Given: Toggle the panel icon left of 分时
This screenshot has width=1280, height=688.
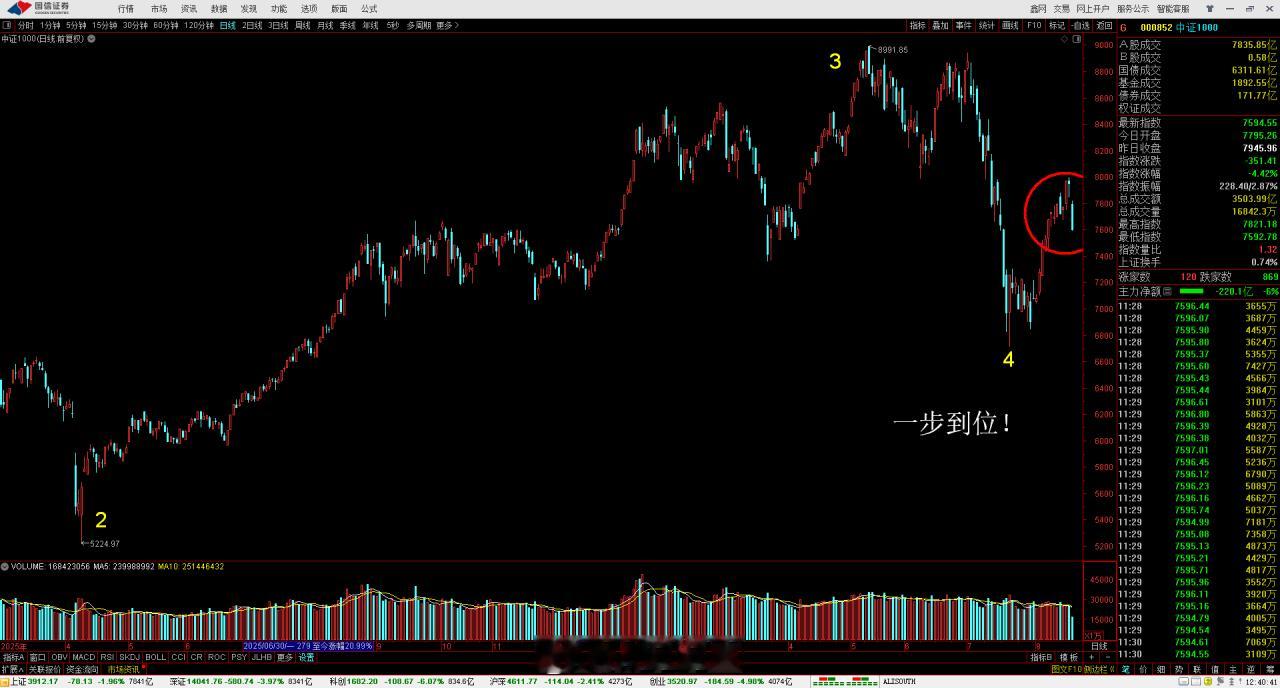Looking at the screenshot, I should point(7,25).
